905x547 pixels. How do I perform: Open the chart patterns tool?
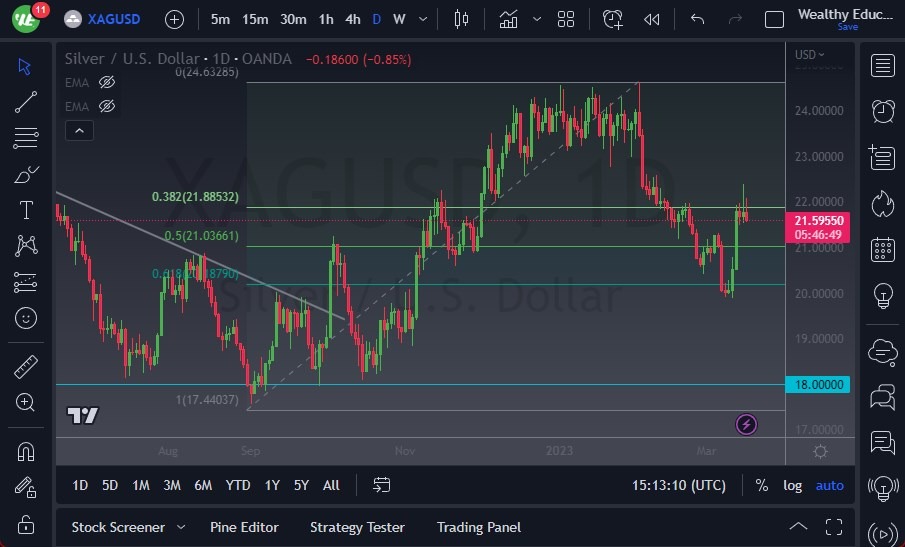(x=26, y=246)
